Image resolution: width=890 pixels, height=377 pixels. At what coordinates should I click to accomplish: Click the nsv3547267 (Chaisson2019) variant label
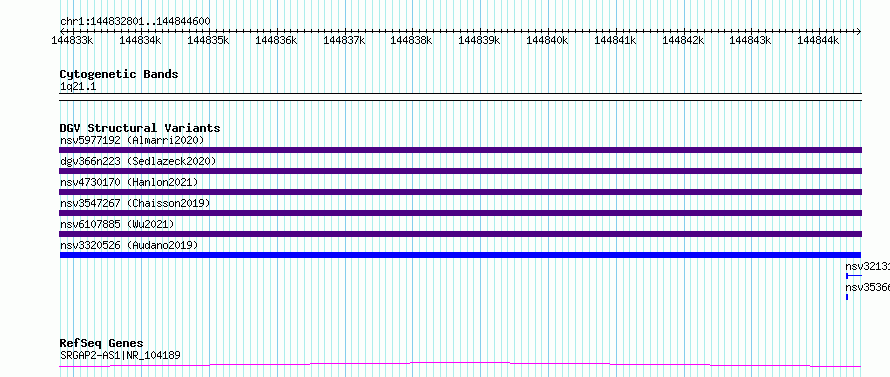pyautogui.click(x=135, y=203)
